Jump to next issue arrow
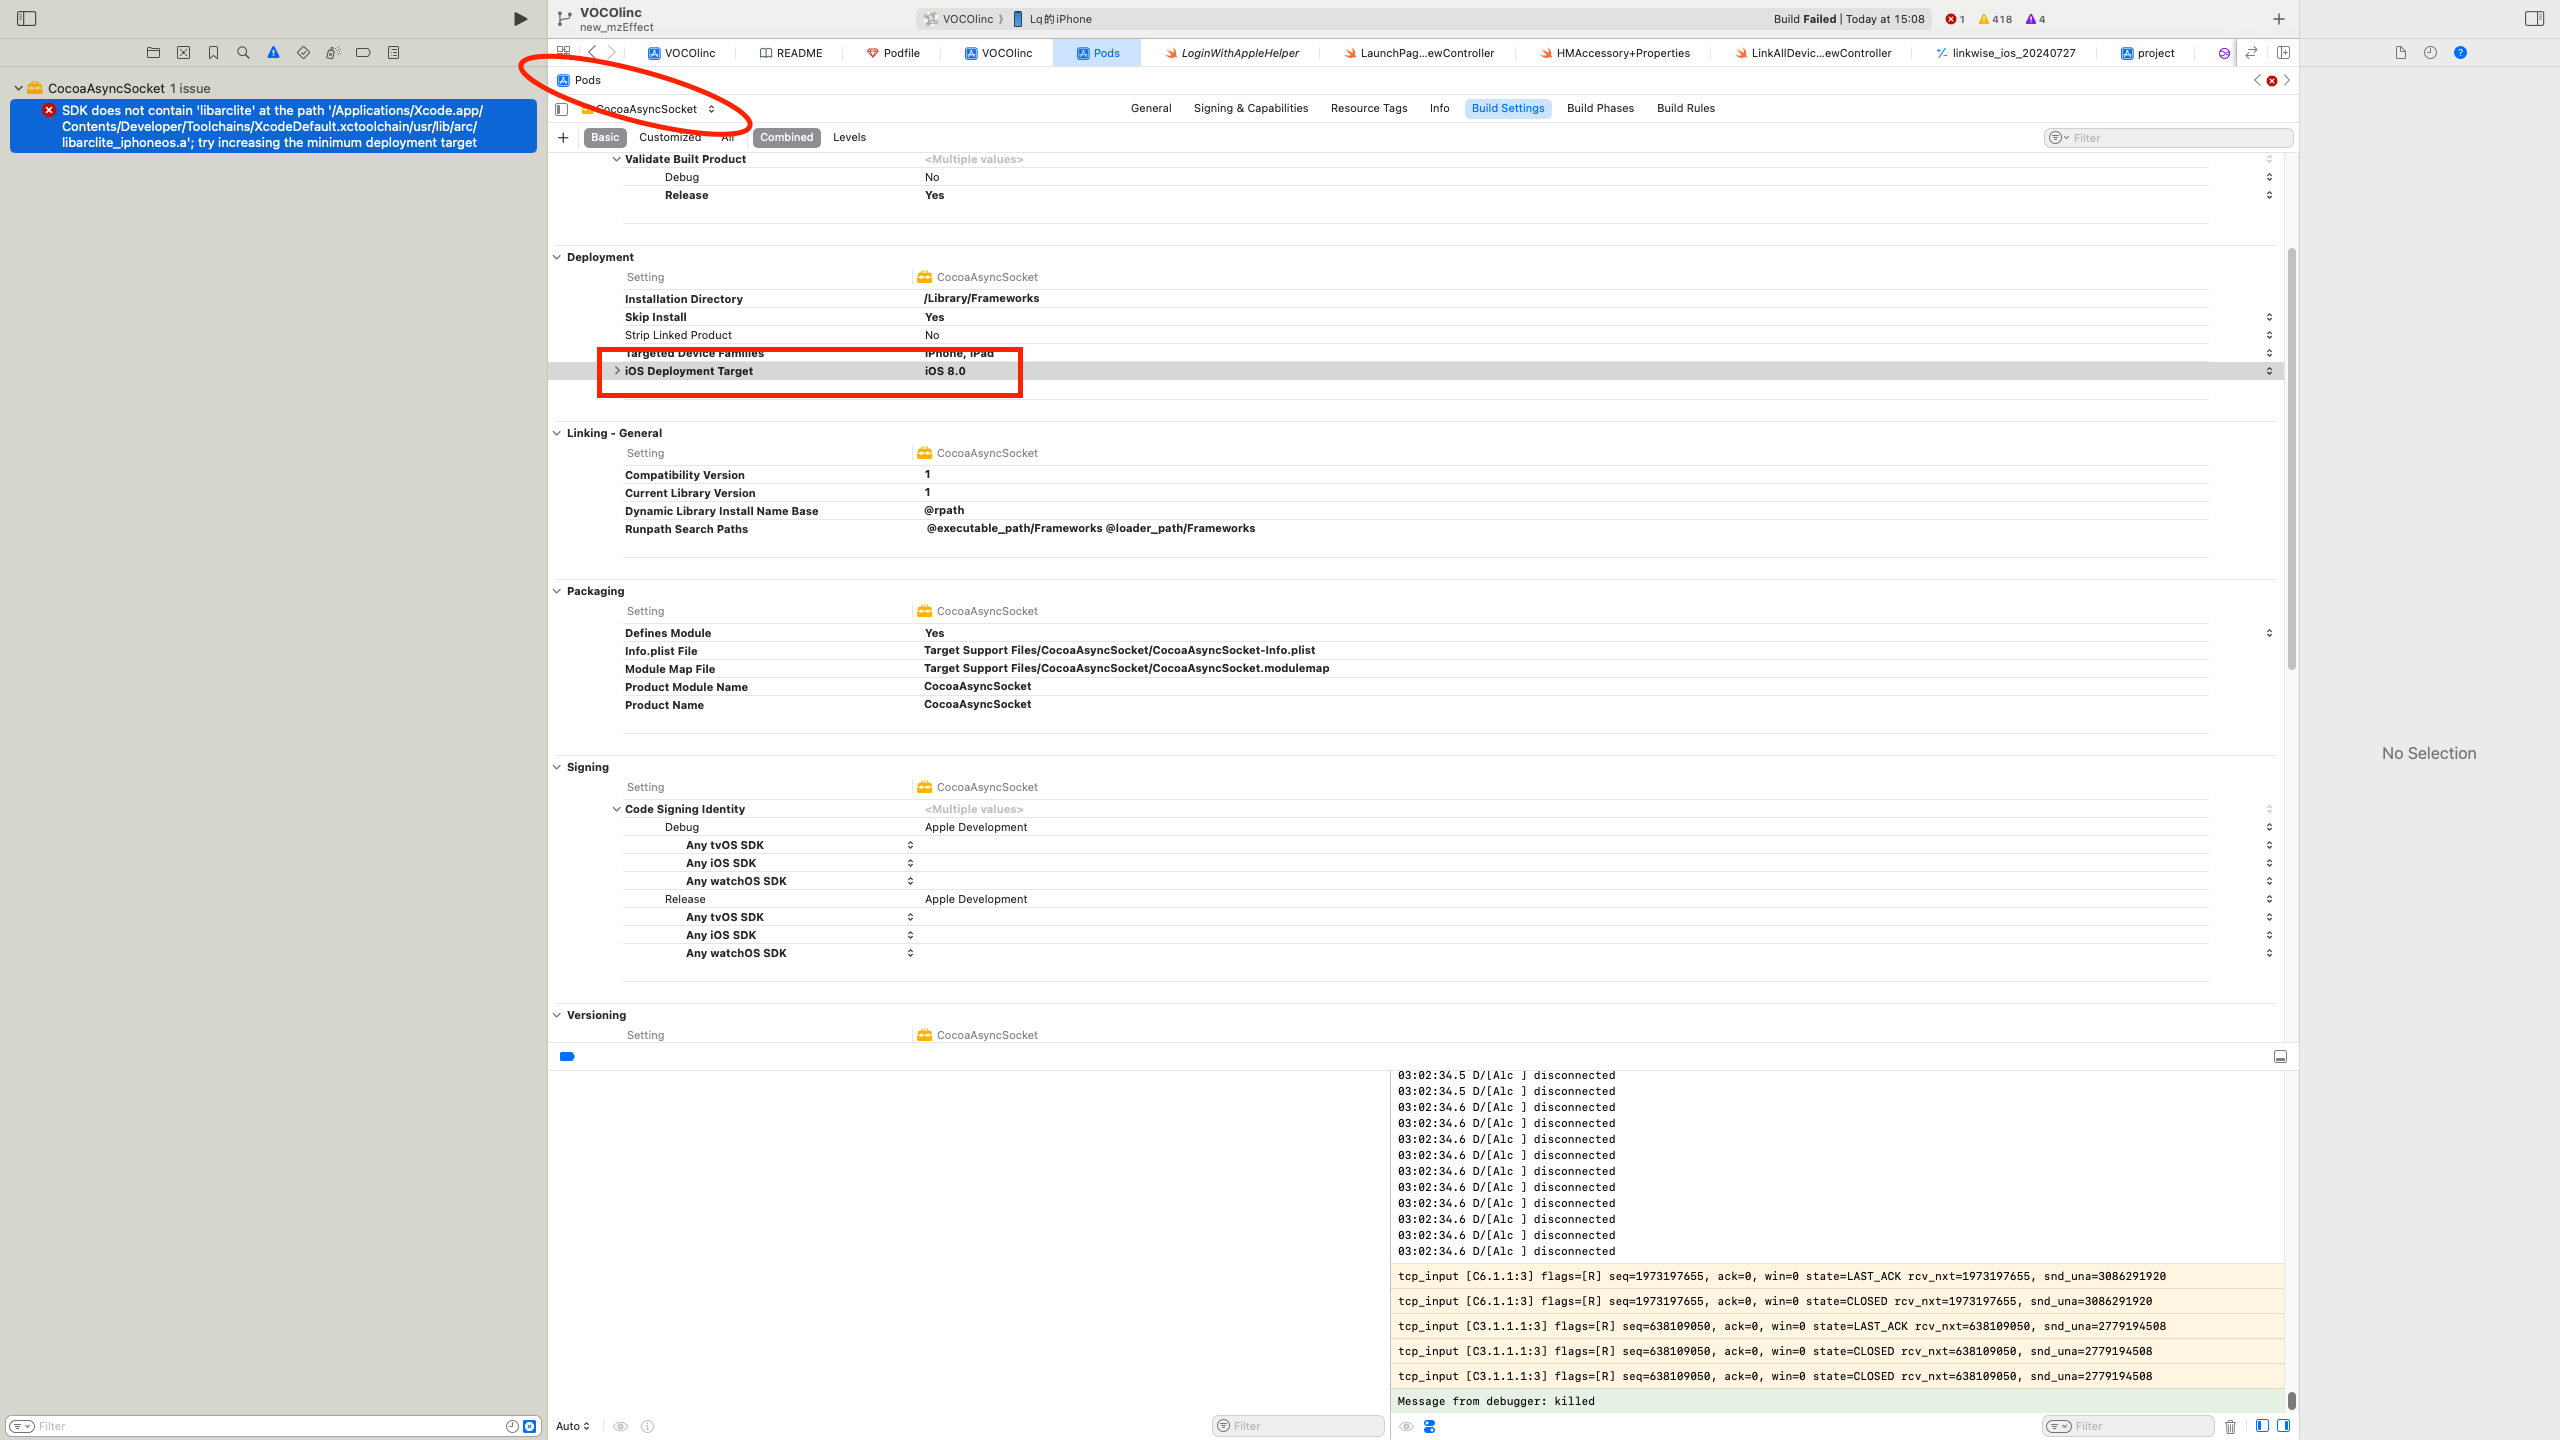This screenshot has height=1440, width=2560. (2287, 80)
